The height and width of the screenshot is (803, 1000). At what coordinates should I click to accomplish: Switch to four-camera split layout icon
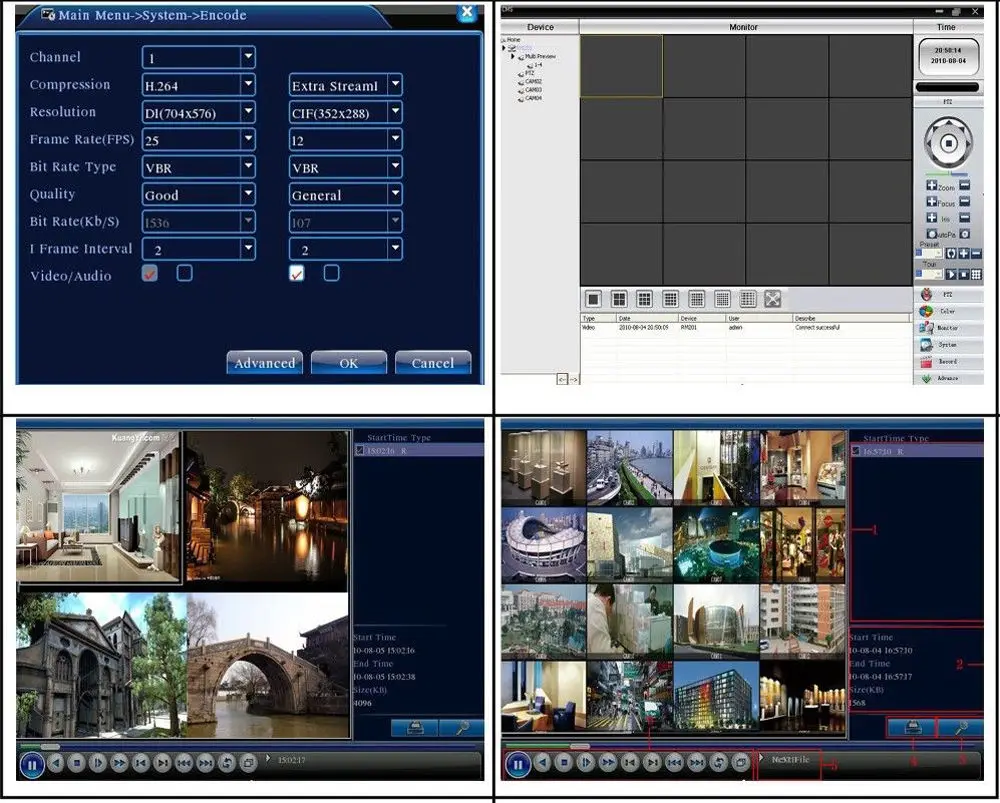(619, 299)
